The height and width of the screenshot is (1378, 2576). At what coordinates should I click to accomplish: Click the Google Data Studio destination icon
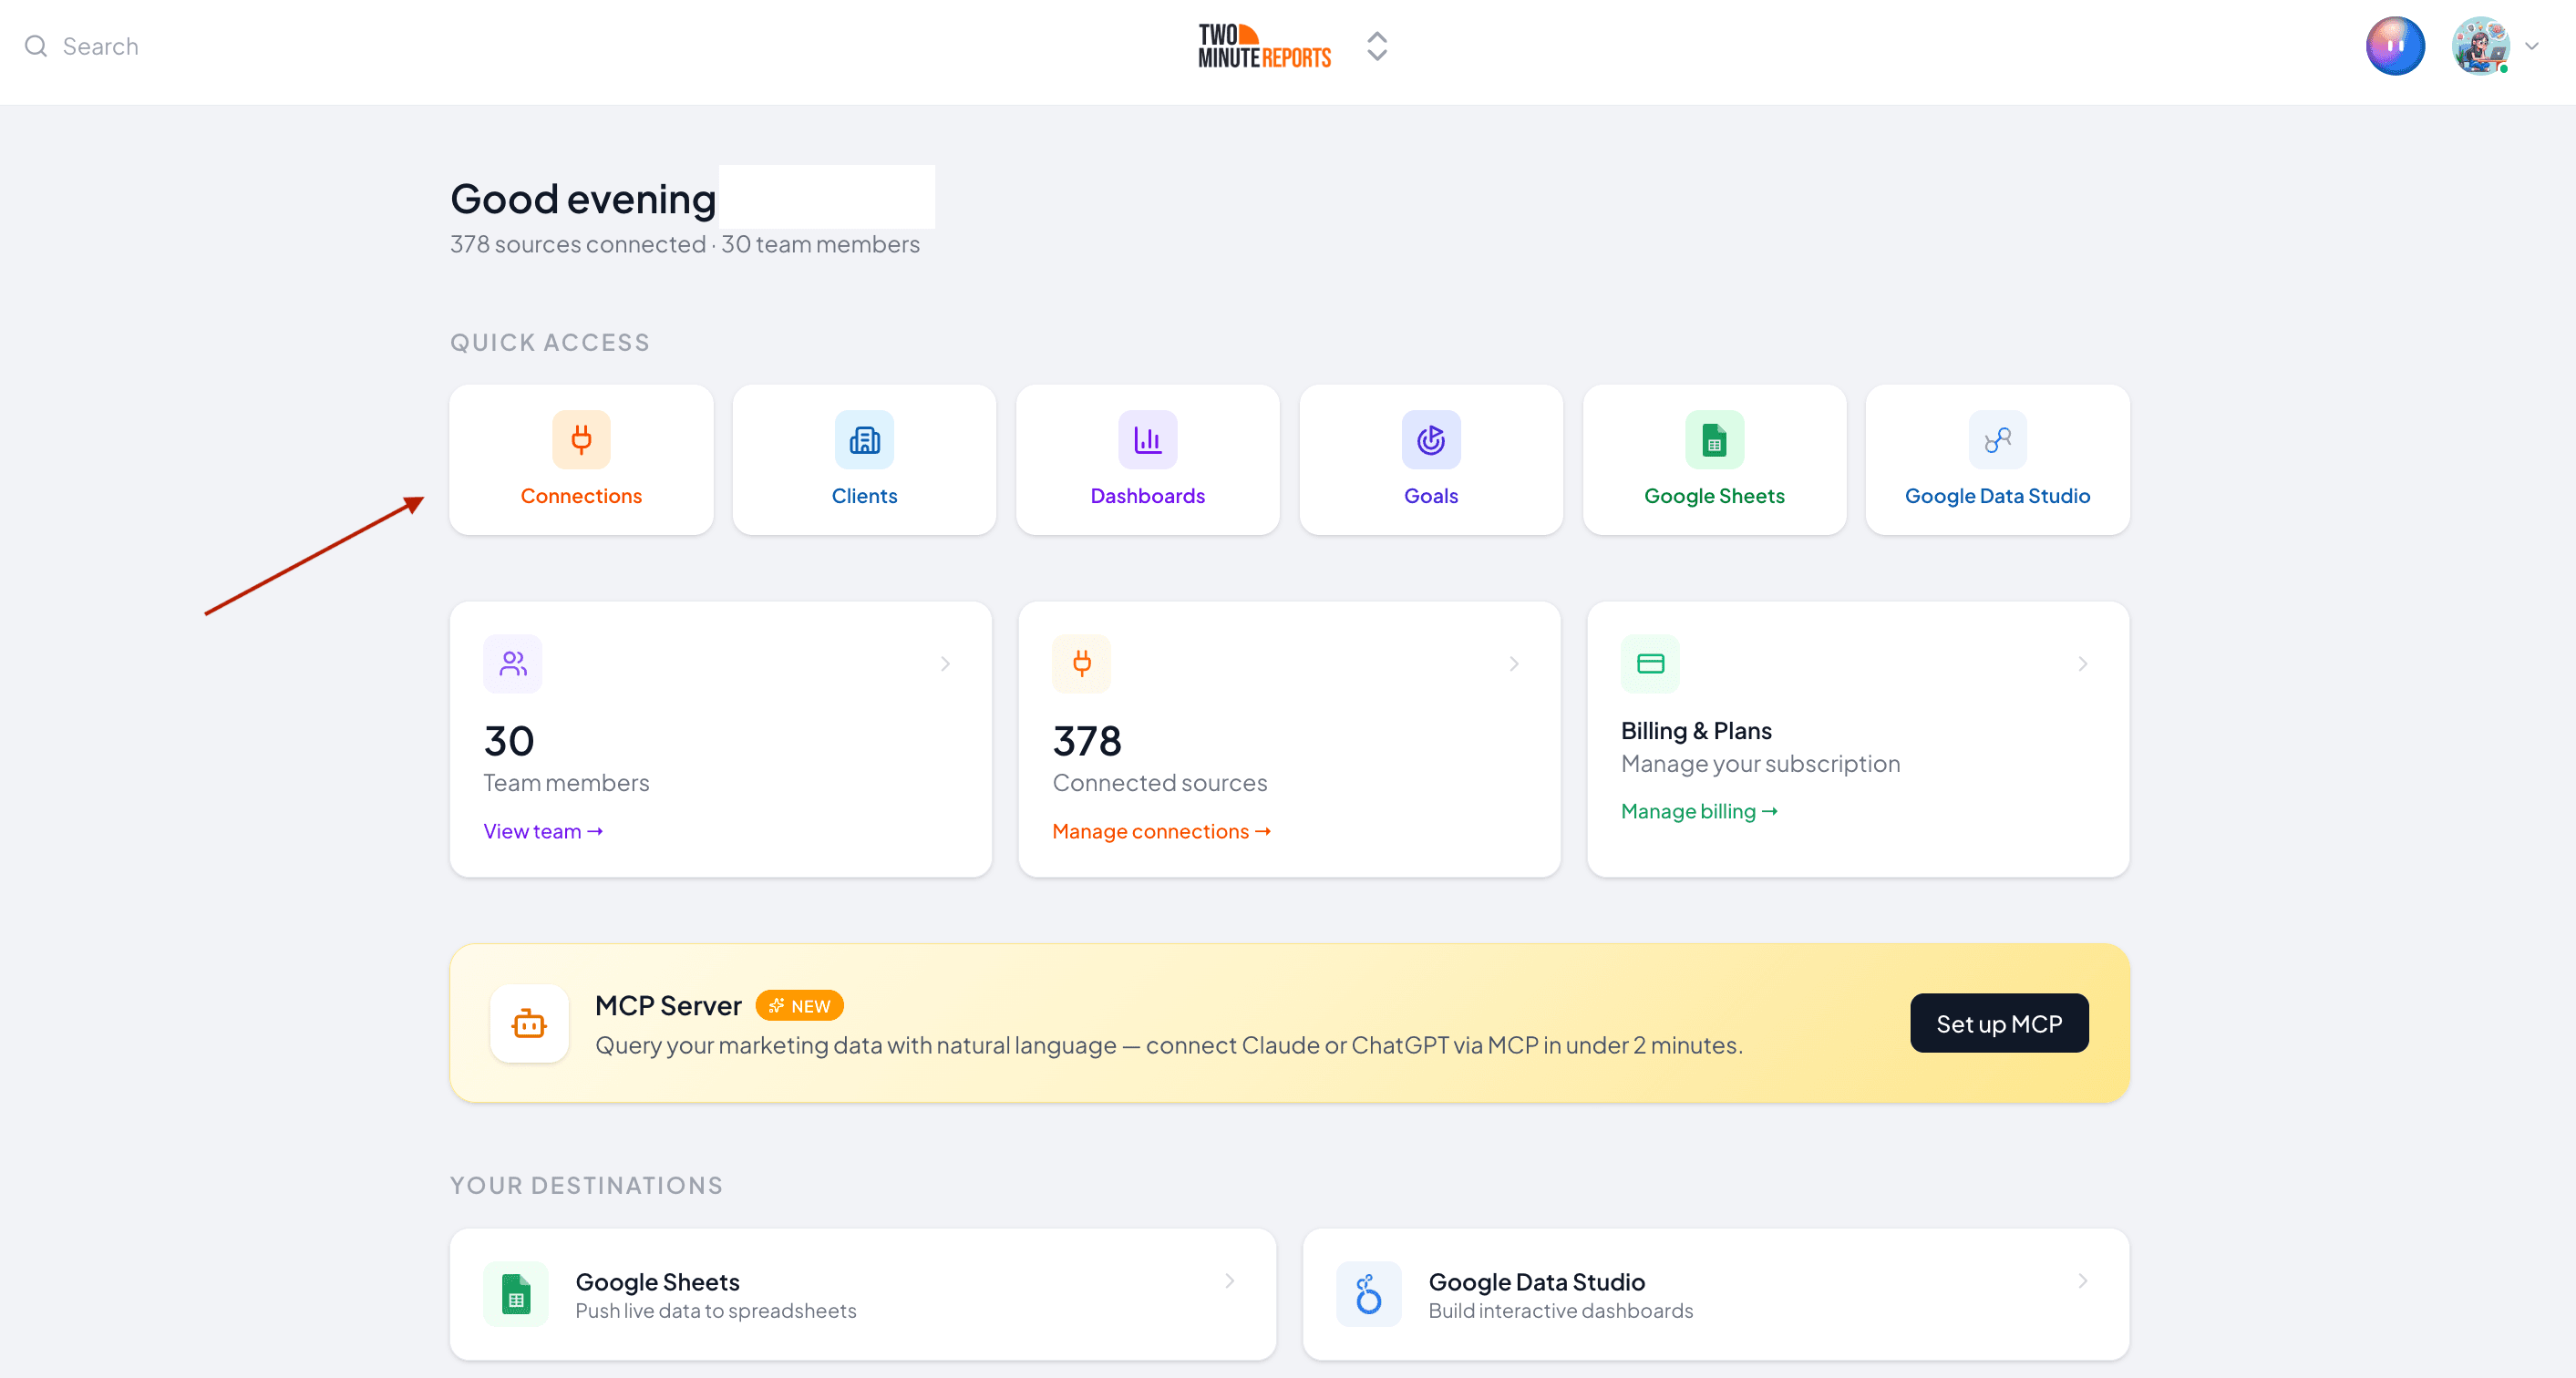(x=1369, y=1294)
